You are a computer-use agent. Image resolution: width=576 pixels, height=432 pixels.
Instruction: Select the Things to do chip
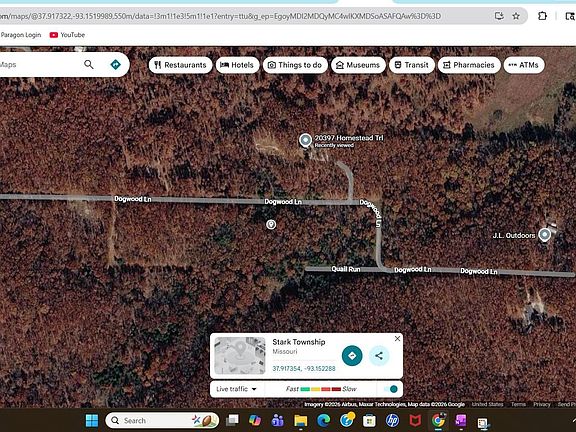[x=295, y=65]
